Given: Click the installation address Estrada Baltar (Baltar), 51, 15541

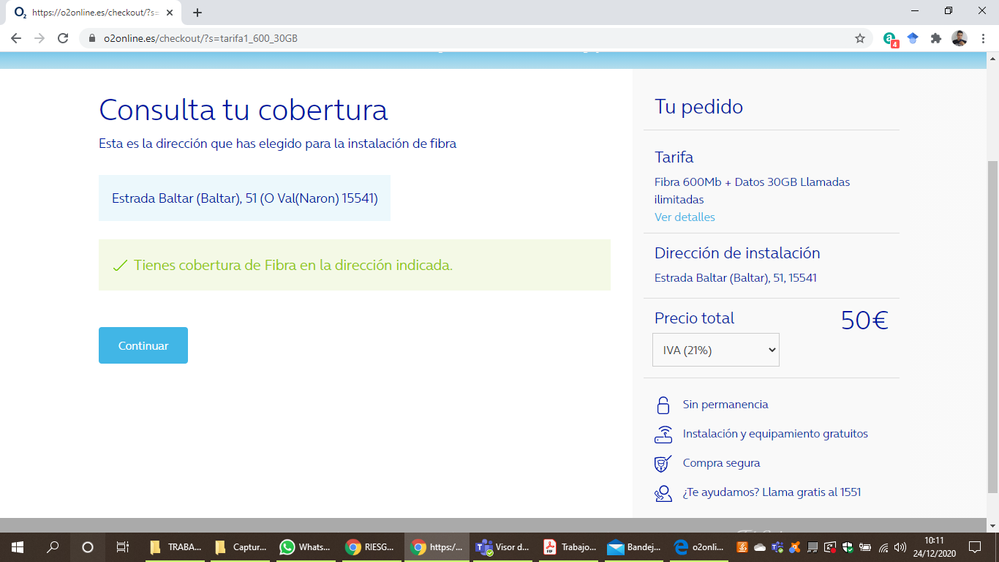Looking at the screenshot, I should pos(735,278).
